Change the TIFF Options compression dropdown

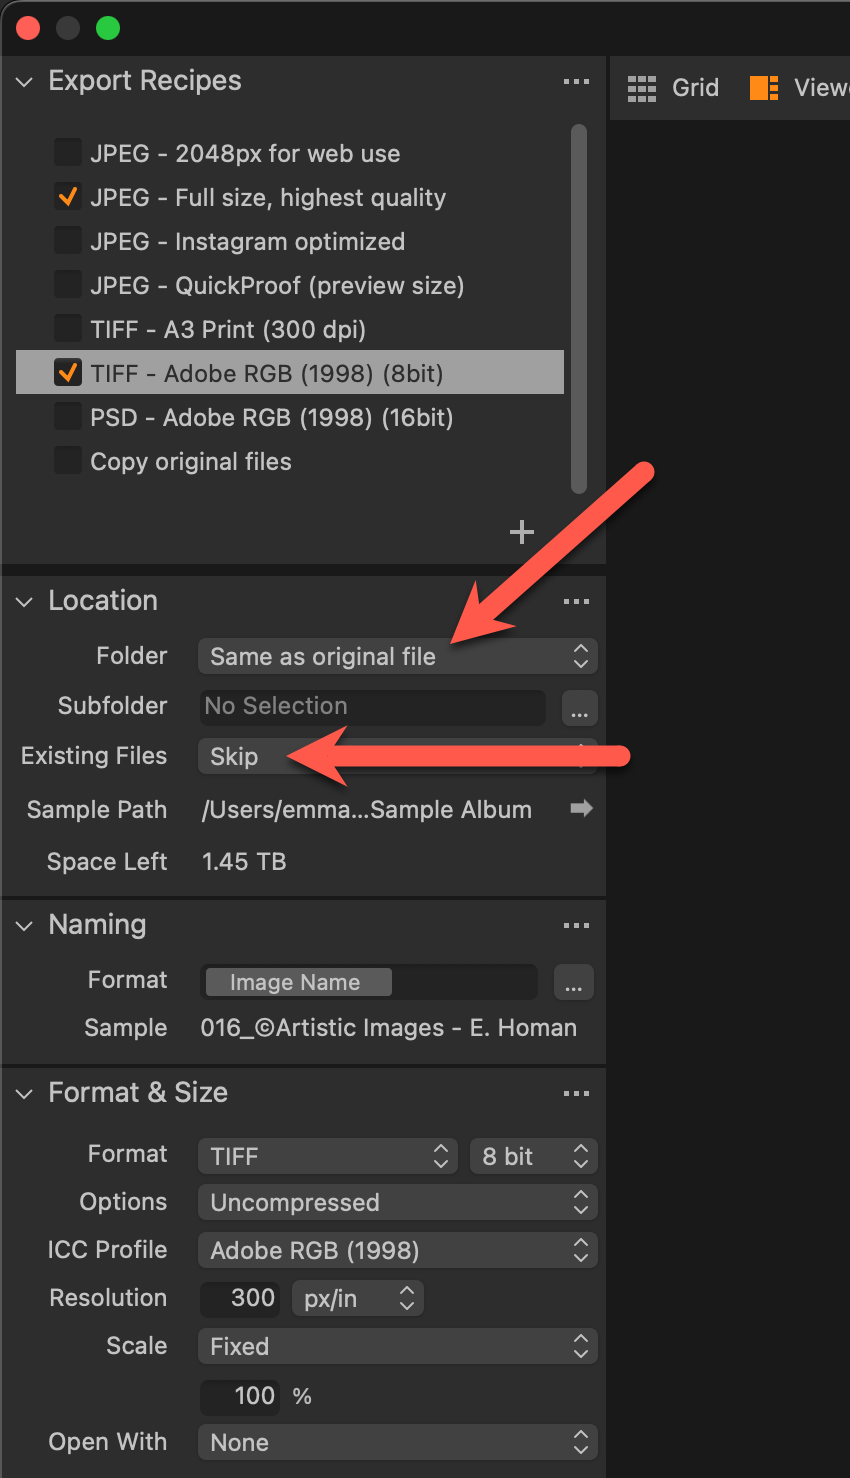point(397,1202)
